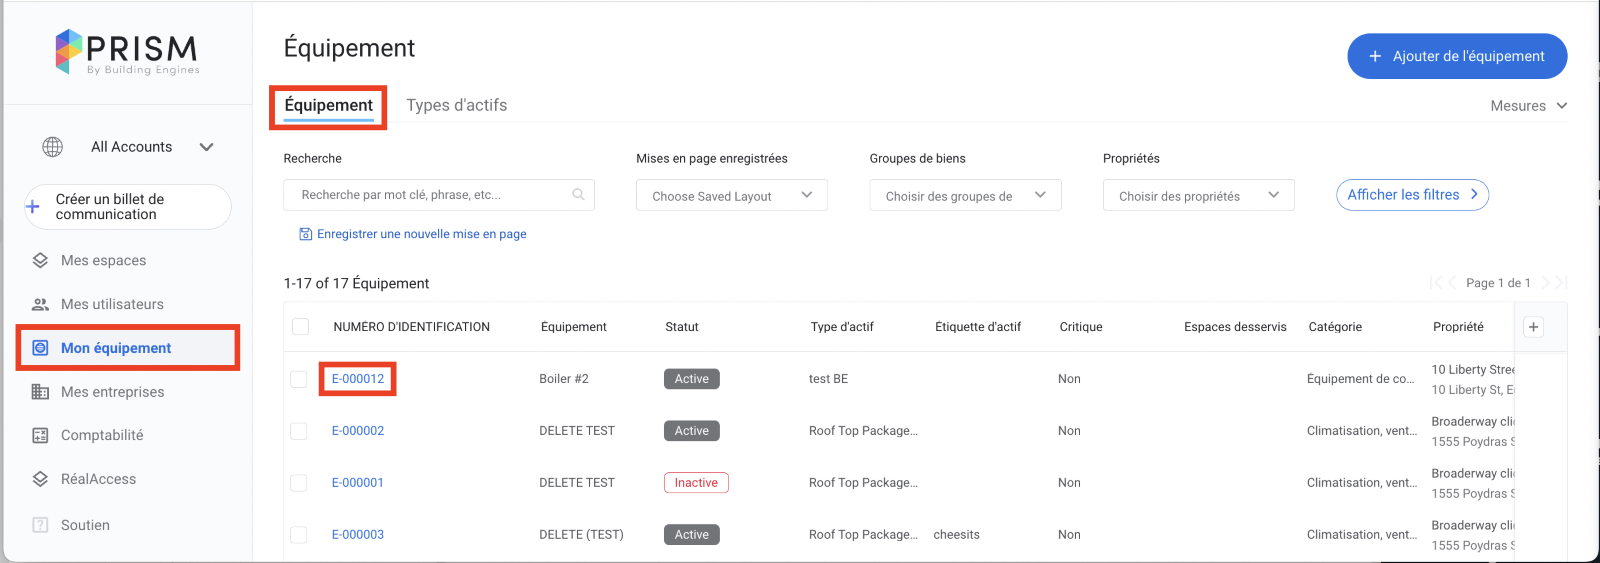This screenshot has height=563, width=1600.
Task: Click the Mes utilisateurs people icon
Action: point(40,304)
